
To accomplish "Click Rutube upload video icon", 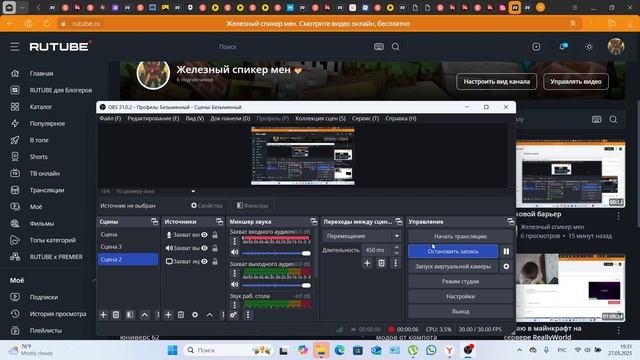I will [536, 47].
